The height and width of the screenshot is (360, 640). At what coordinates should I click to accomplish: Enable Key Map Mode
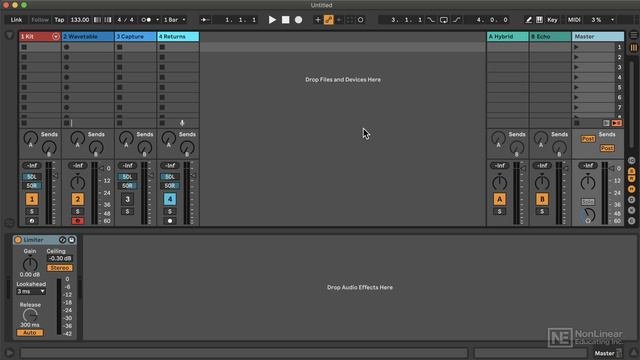(552, 20)
